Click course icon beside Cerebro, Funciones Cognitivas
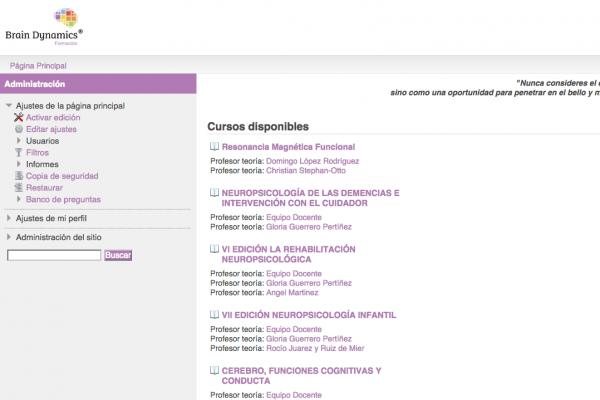The width and height of the screenshot is (600, 400). coord(213,370)
